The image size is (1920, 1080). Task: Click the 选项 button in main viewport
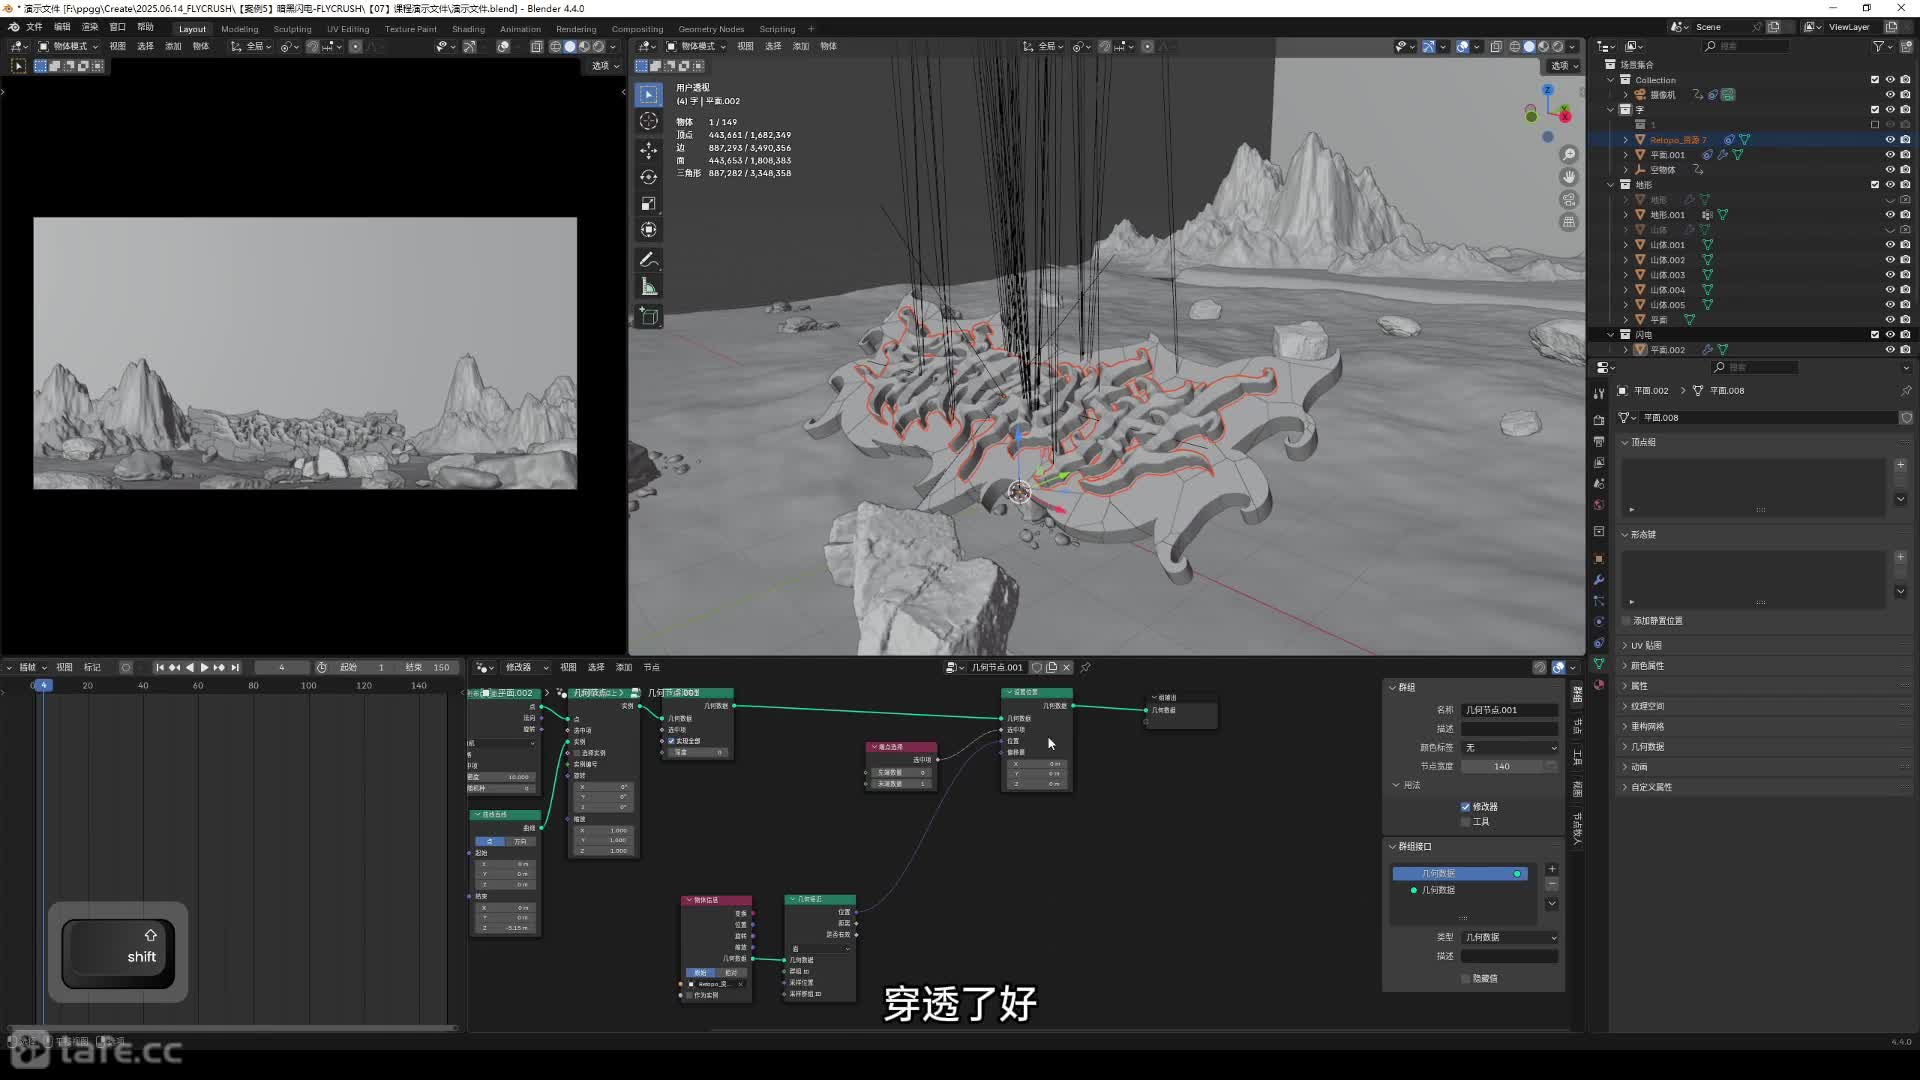1564,66
